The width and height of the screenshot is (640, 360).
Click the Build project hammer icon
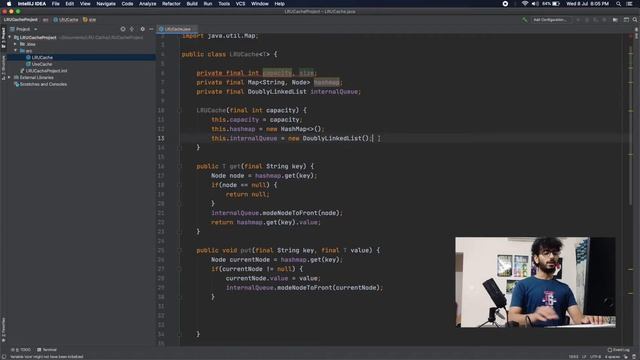pos(524,20)
